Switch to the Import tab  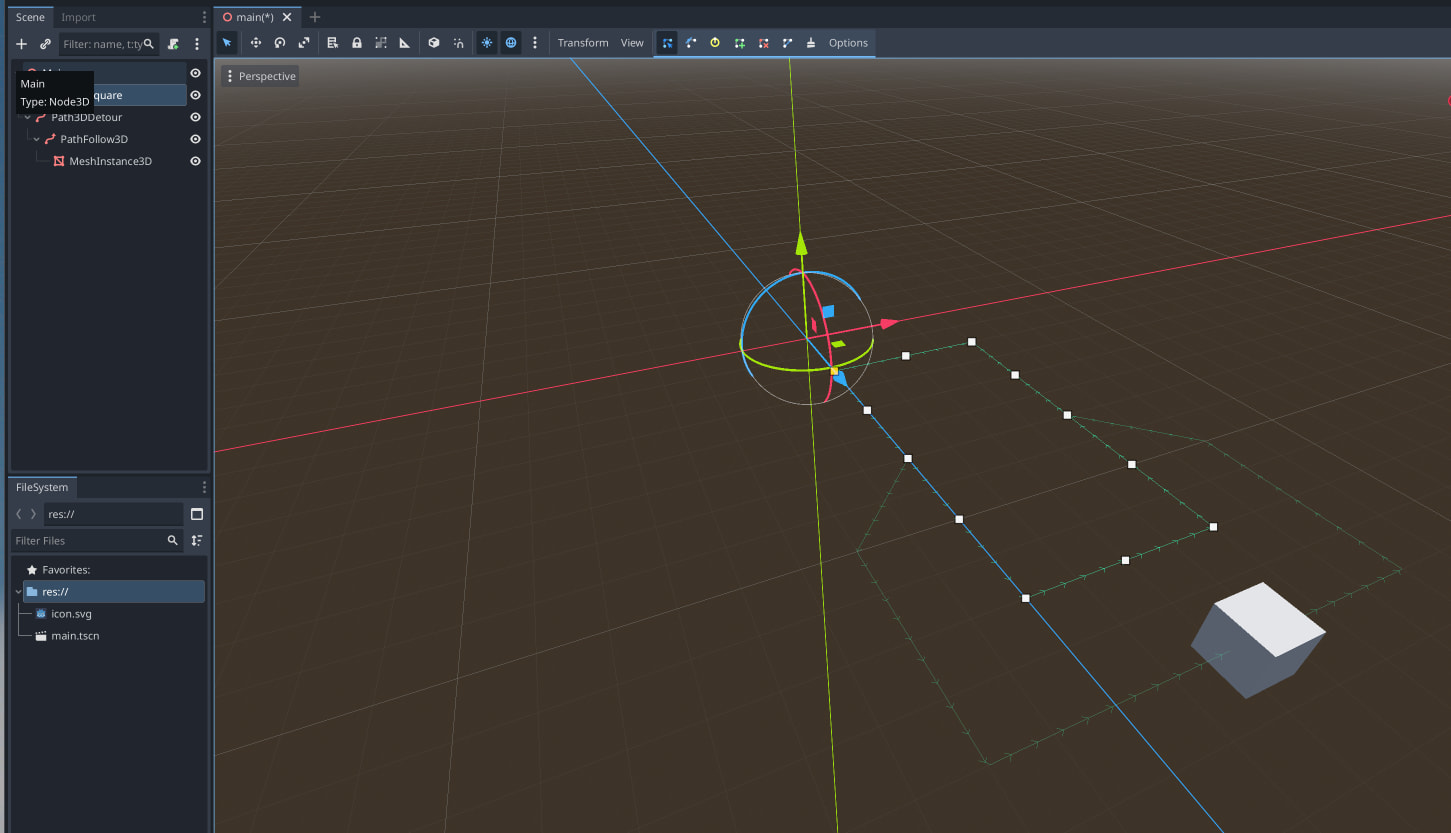pos(79,17)
